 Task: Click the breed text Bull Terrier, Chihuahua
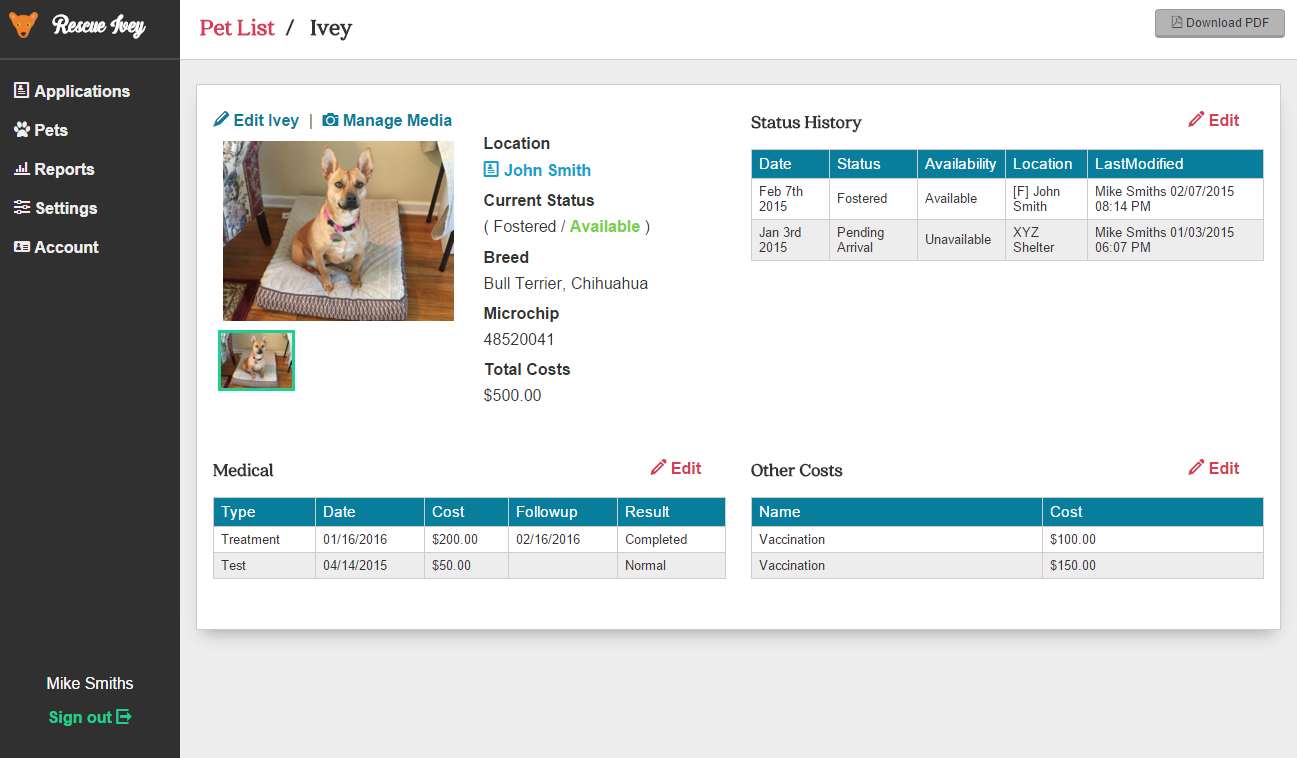pos(566,283)
